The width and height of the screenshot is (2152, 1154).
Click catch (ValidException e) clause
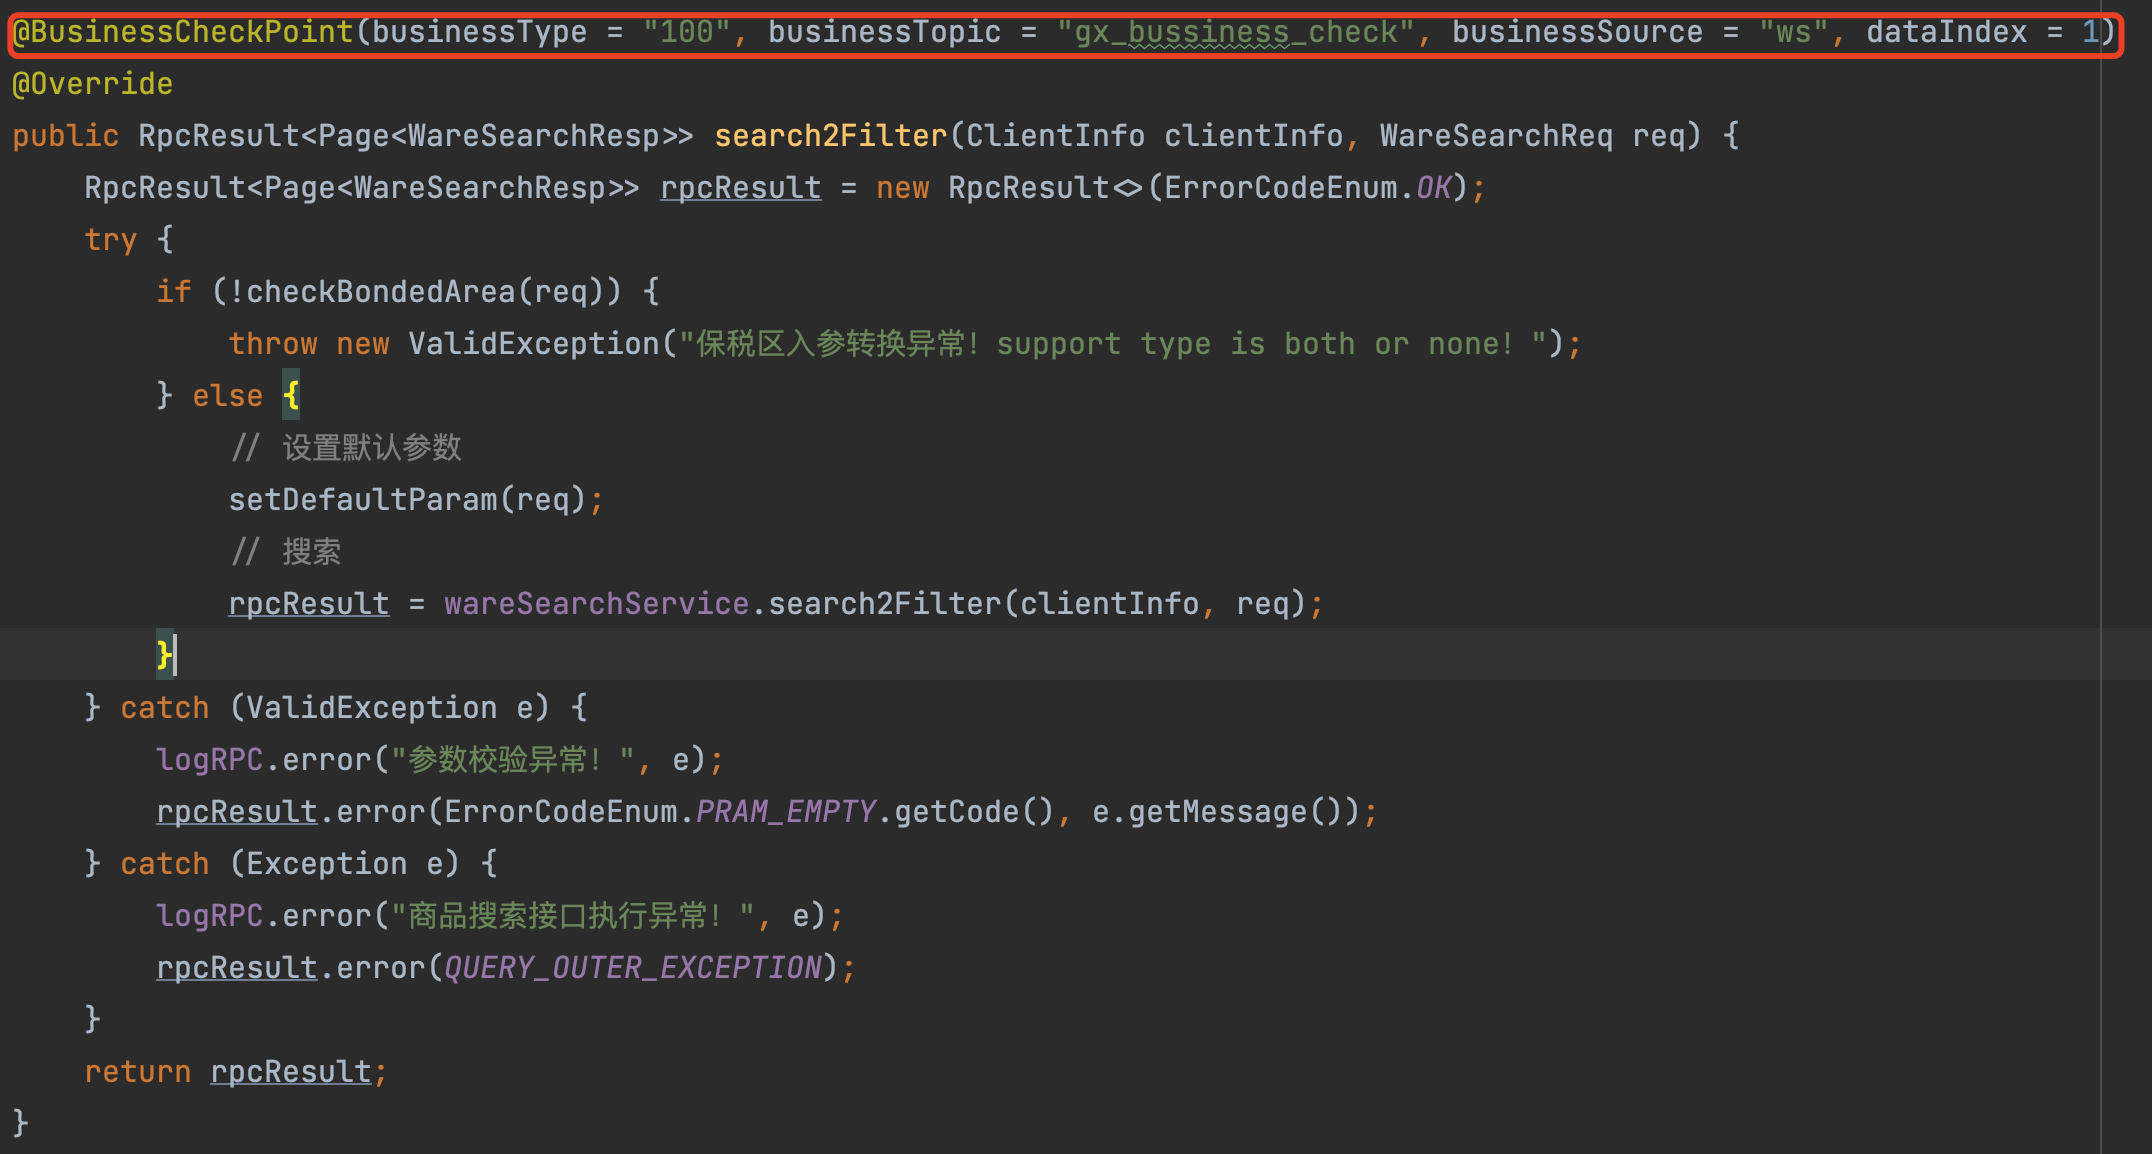coord(335,708)
